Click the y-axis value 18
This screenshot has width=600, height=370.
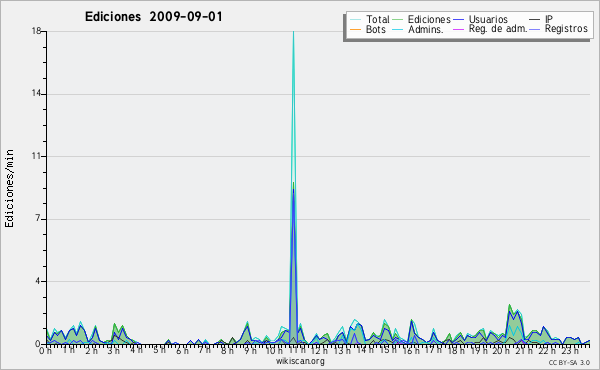point(36,31)
